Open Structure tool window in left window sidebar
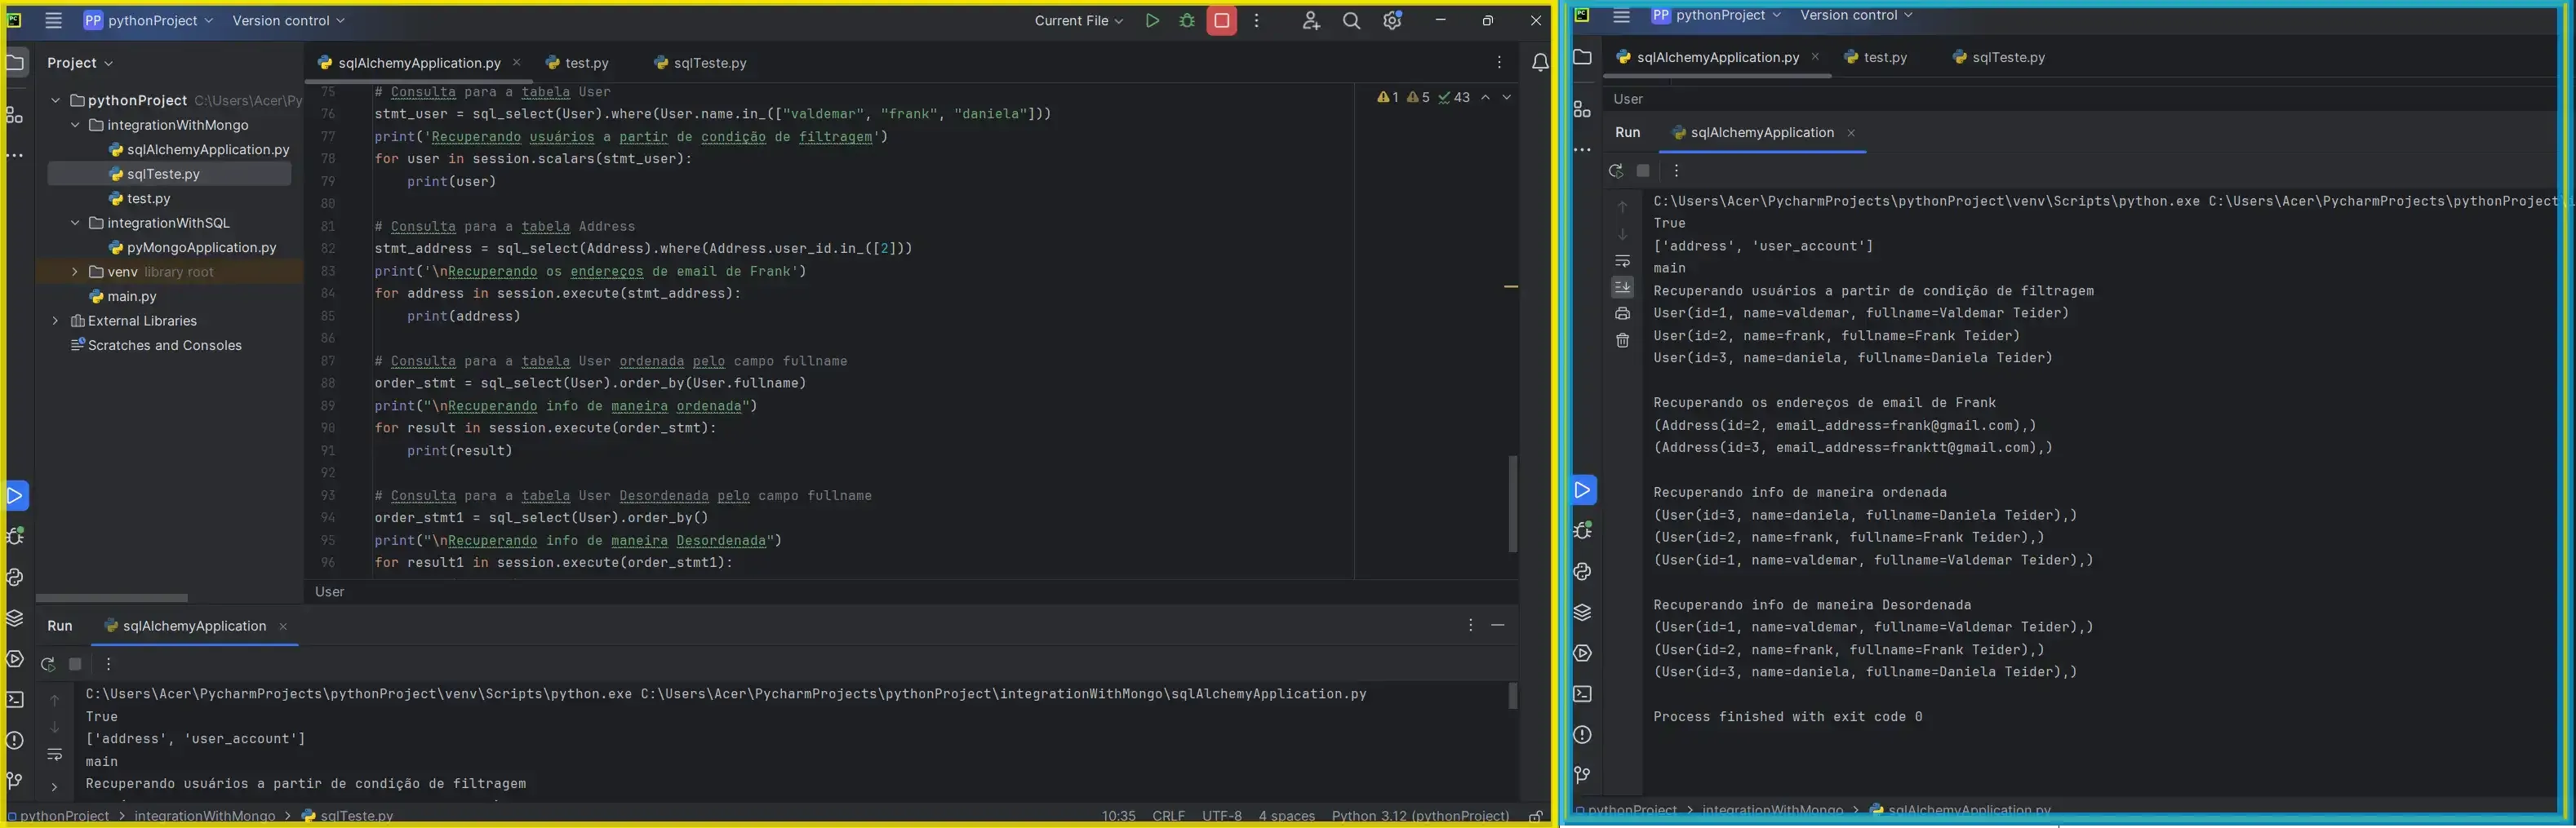Screen dimensions: 2576x828 tap(15, 115)
